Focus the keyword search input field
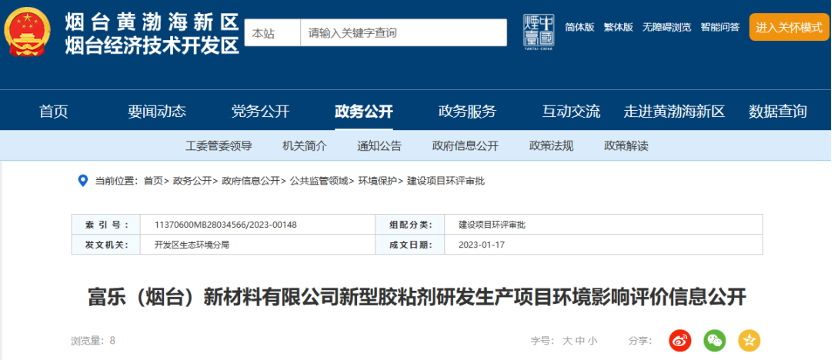The height and width of the screenshot is (360, 832). tap(404, 33)
